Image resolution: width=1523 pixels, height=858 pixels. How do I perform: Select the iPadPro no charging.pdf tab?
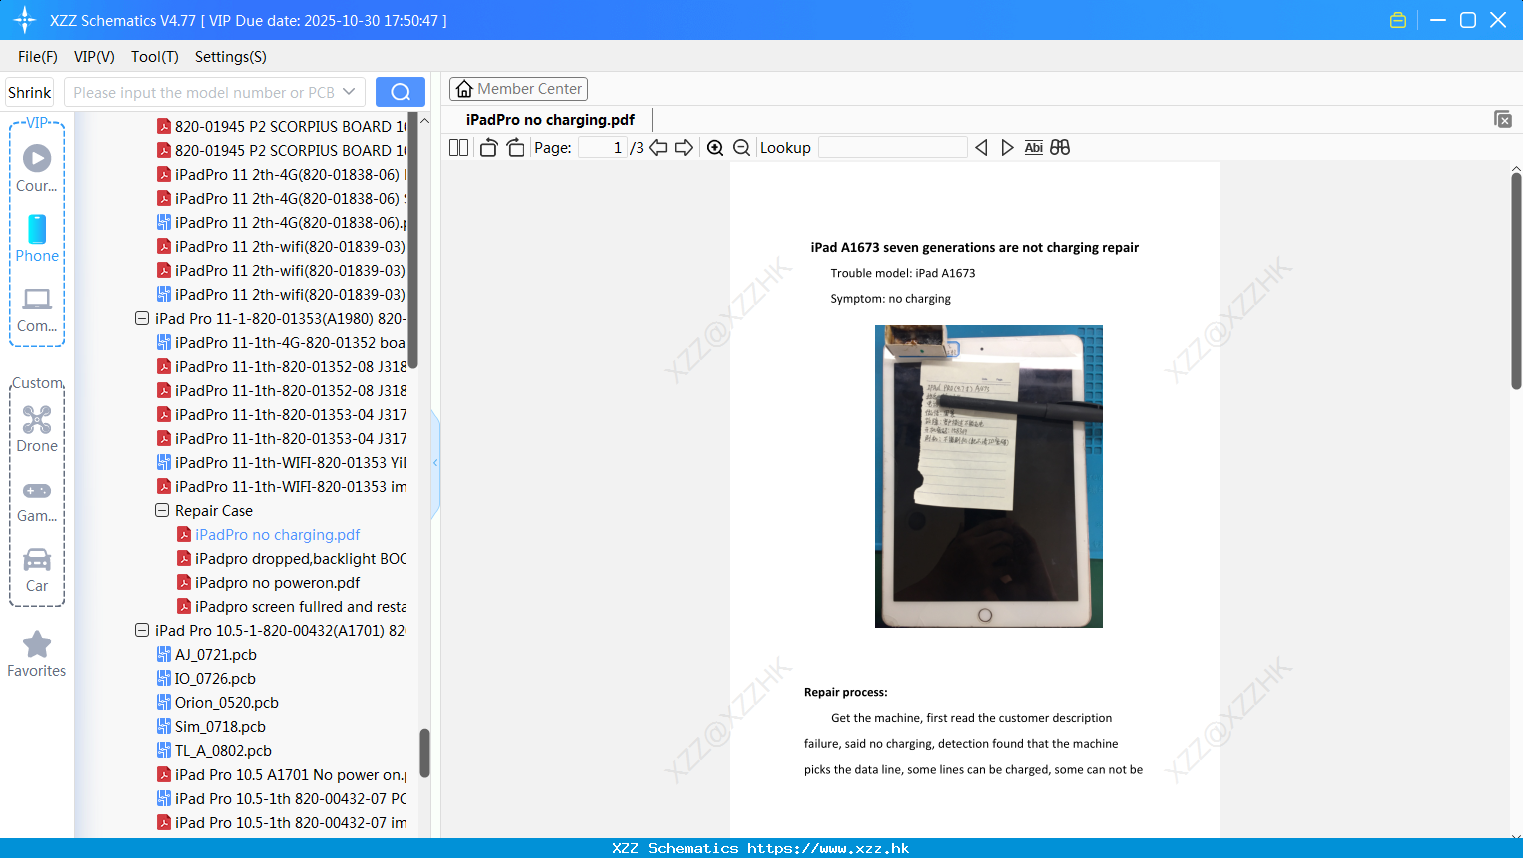click(550, 119)
